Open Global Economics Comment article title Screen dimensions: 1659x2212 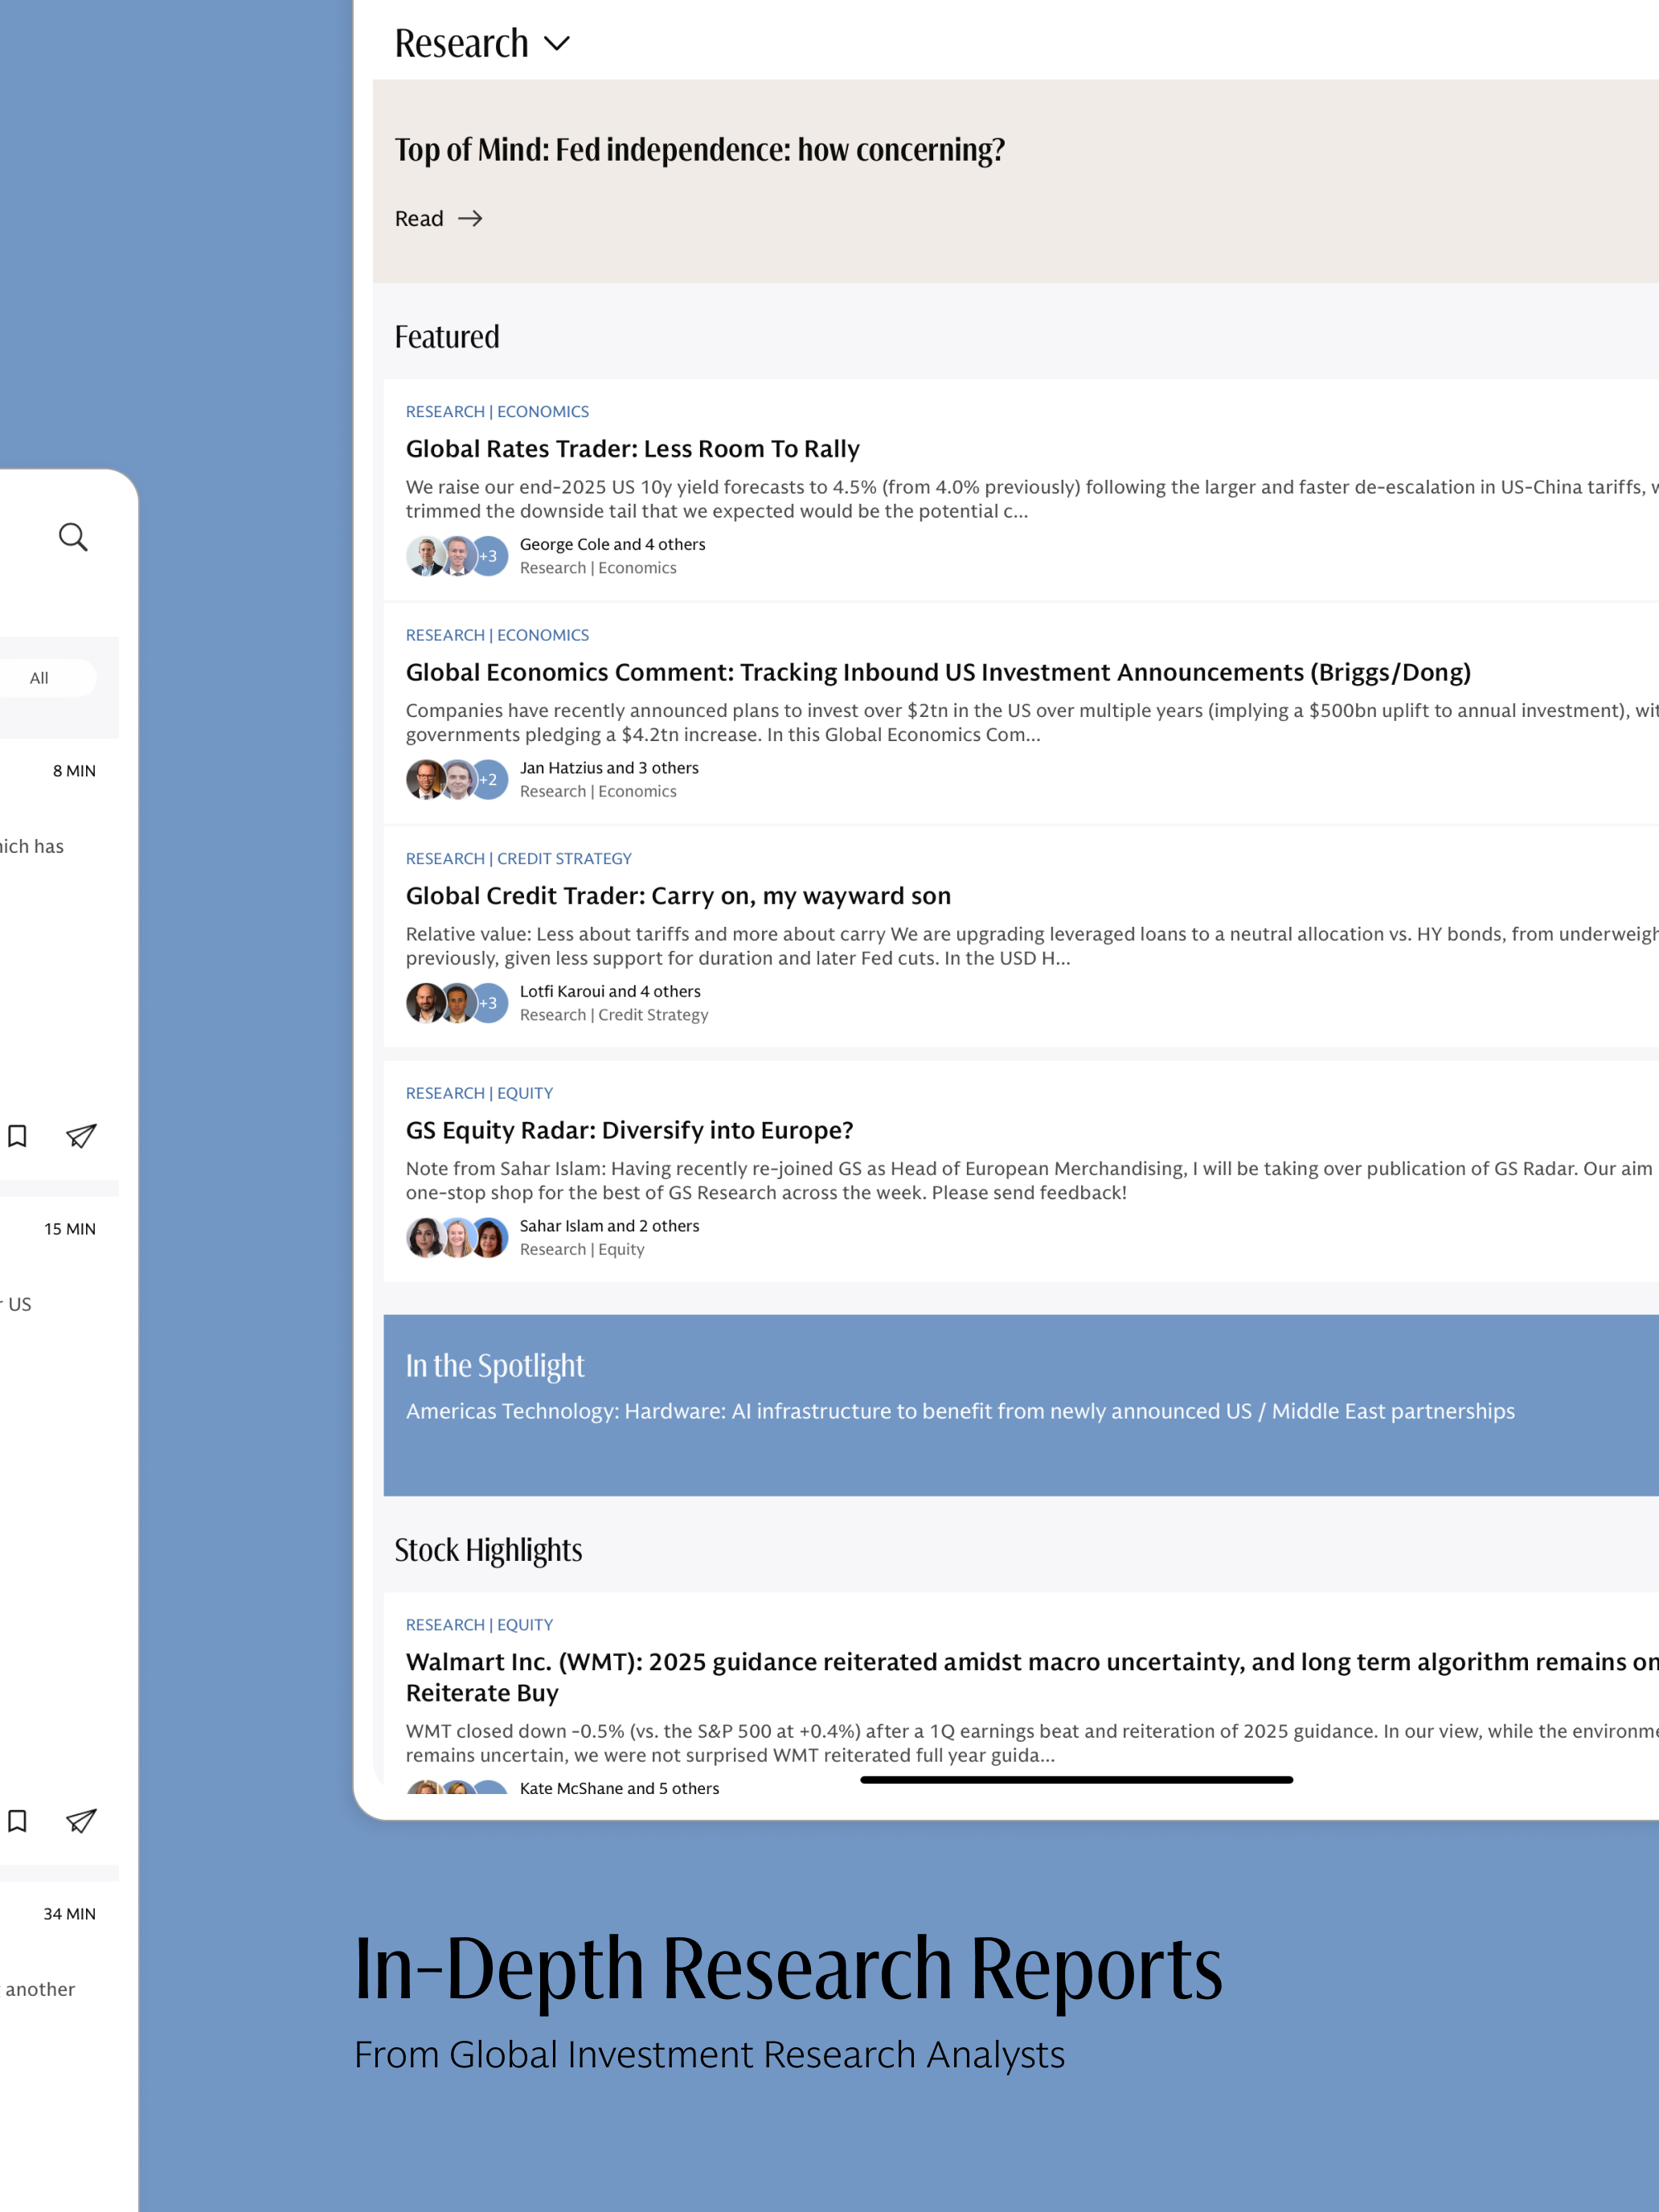coord(937,672)
